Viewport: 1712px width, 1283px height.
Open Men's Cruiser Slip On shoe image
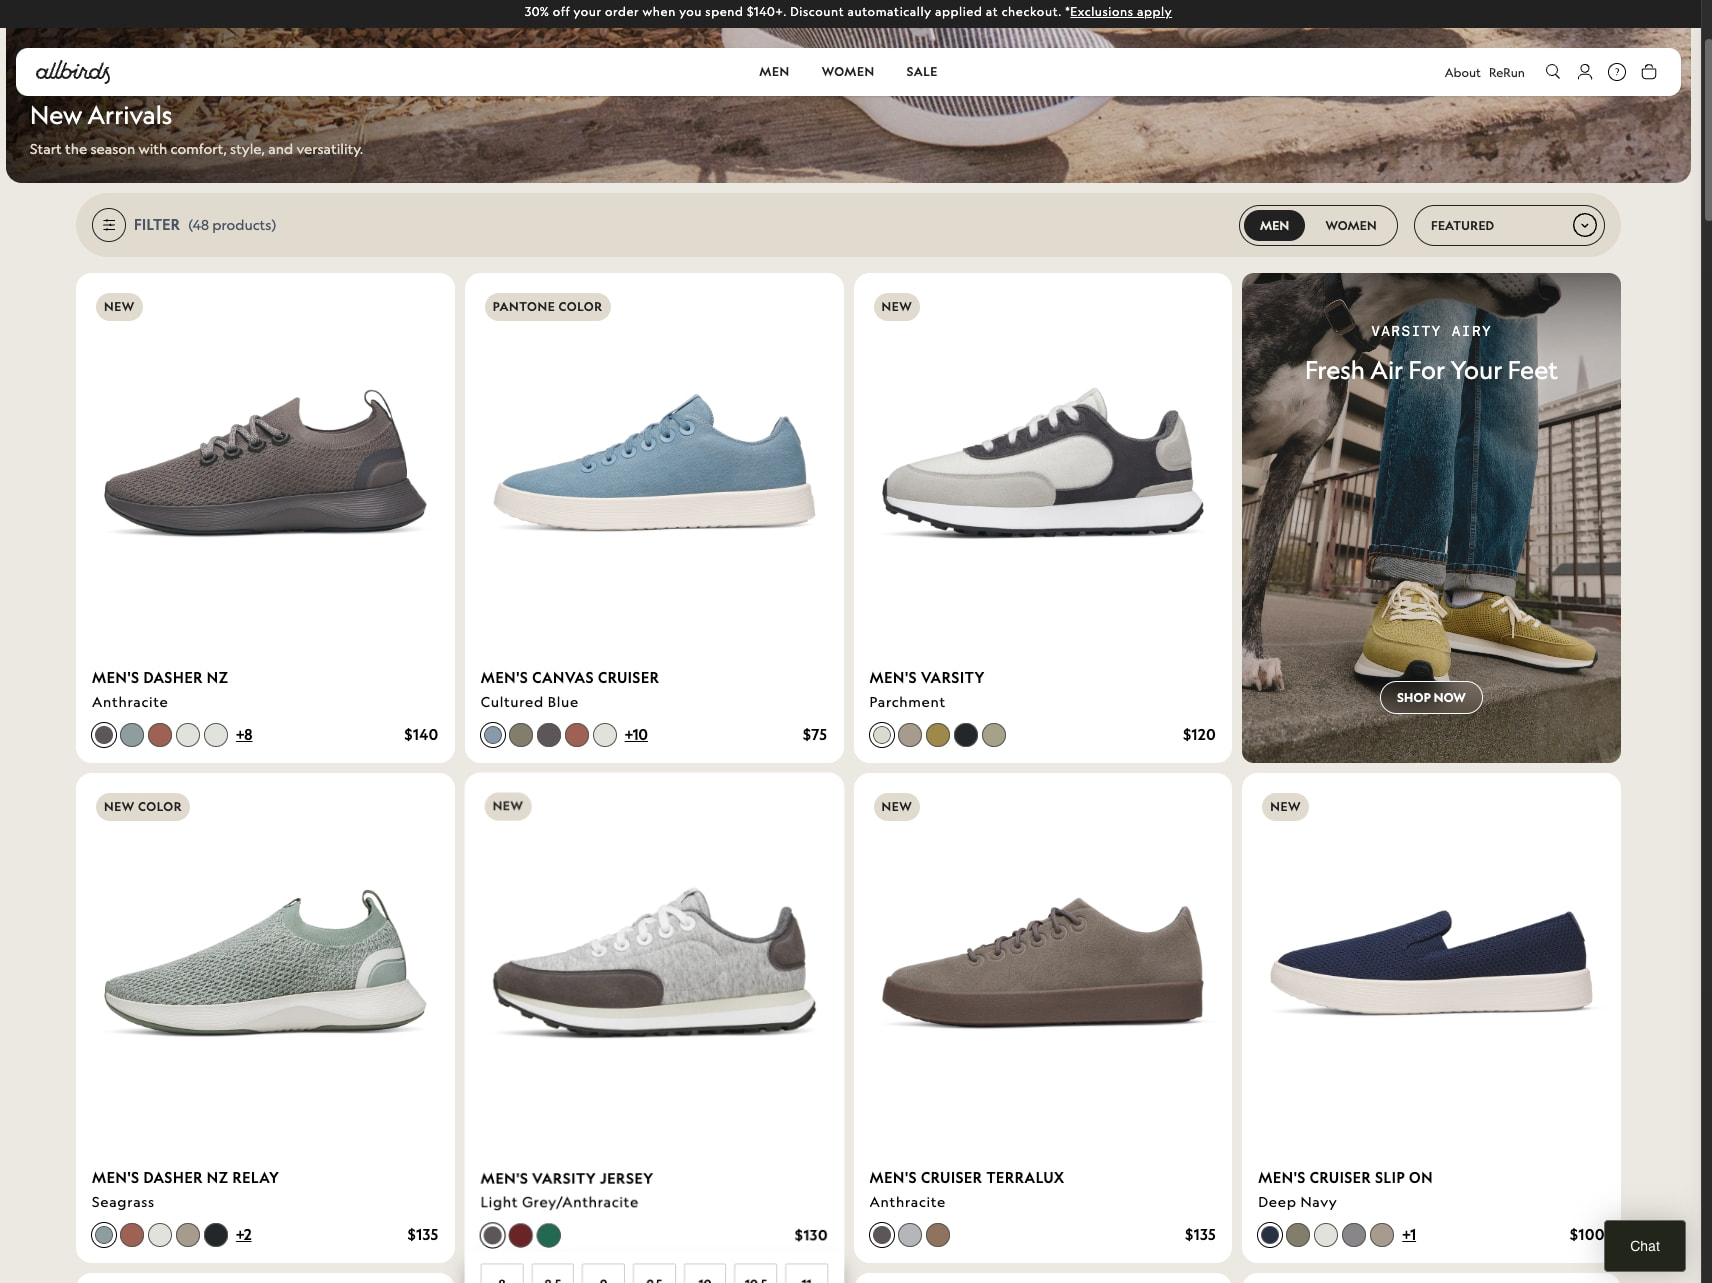coord(1431,963)
